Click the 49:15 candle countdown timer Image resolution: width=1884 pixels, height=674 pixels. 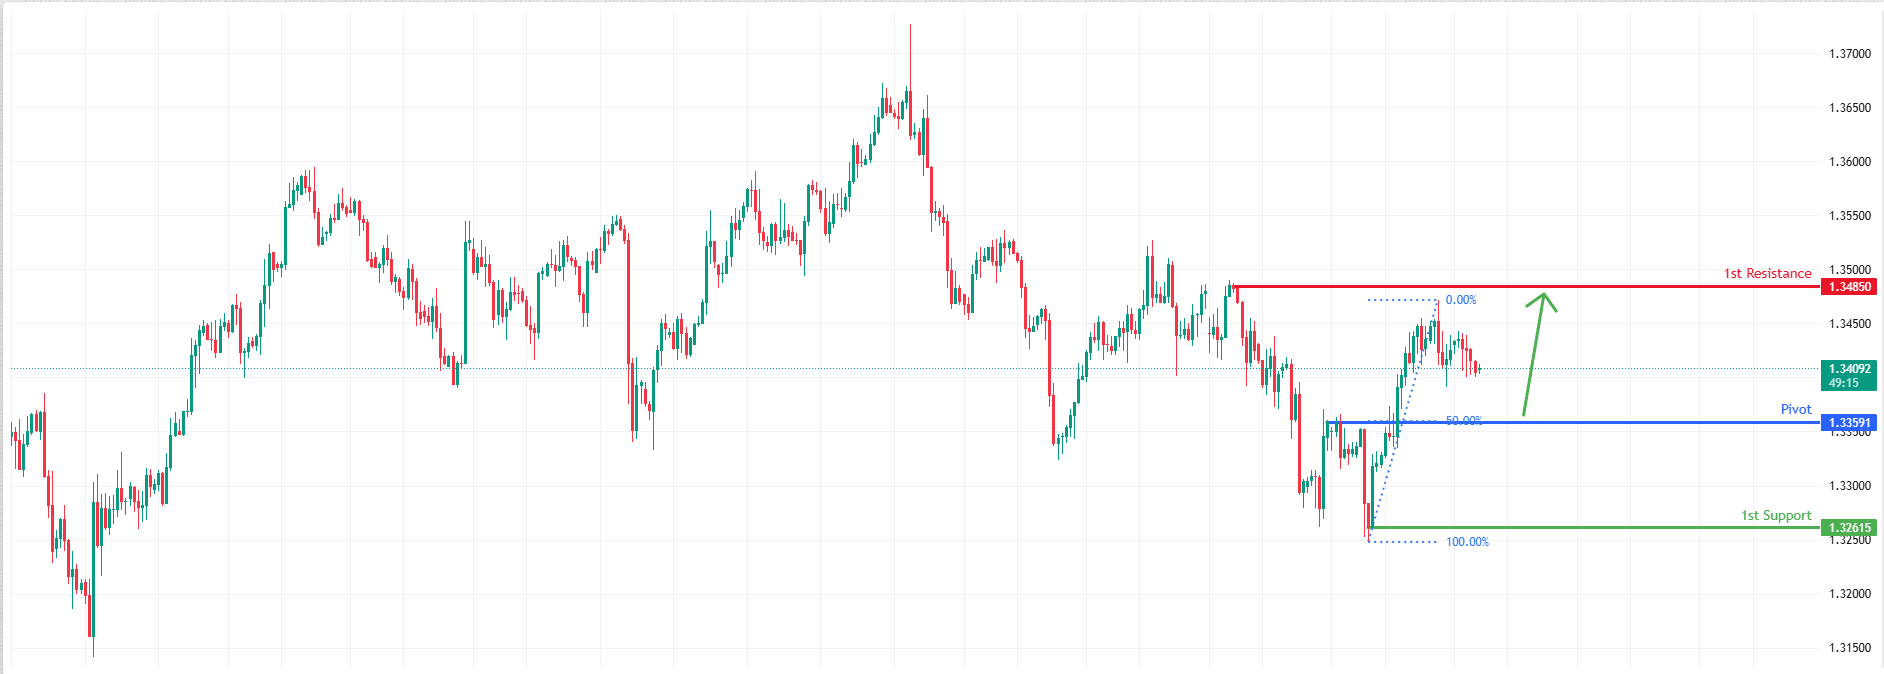(x=1844, y=383)
